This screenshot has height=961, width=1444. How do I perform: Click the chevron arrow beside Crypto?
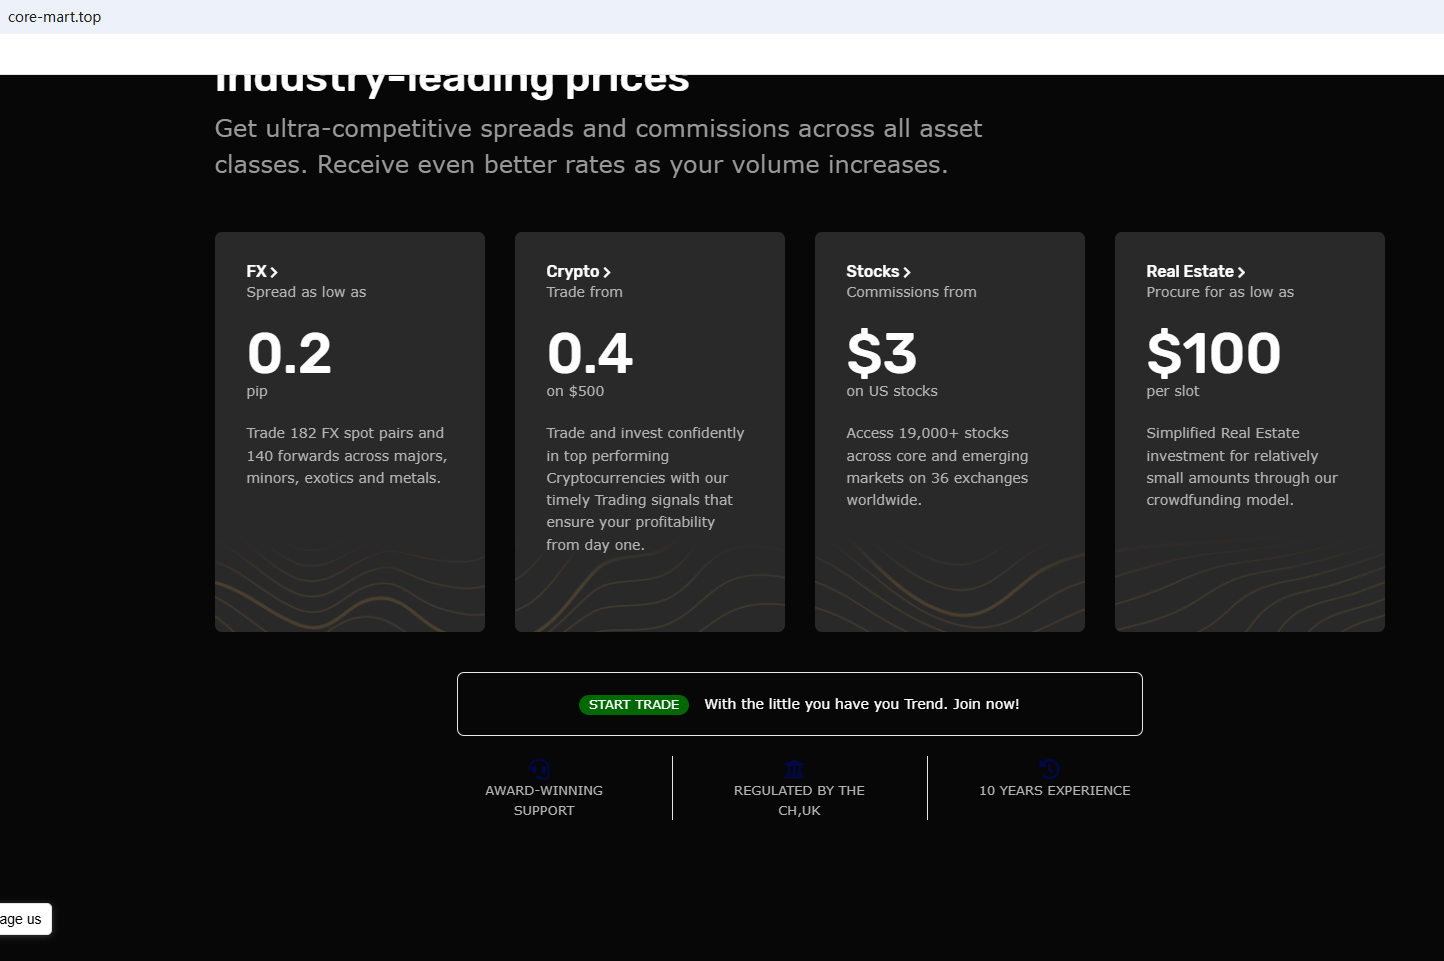(x=607, y=272)
